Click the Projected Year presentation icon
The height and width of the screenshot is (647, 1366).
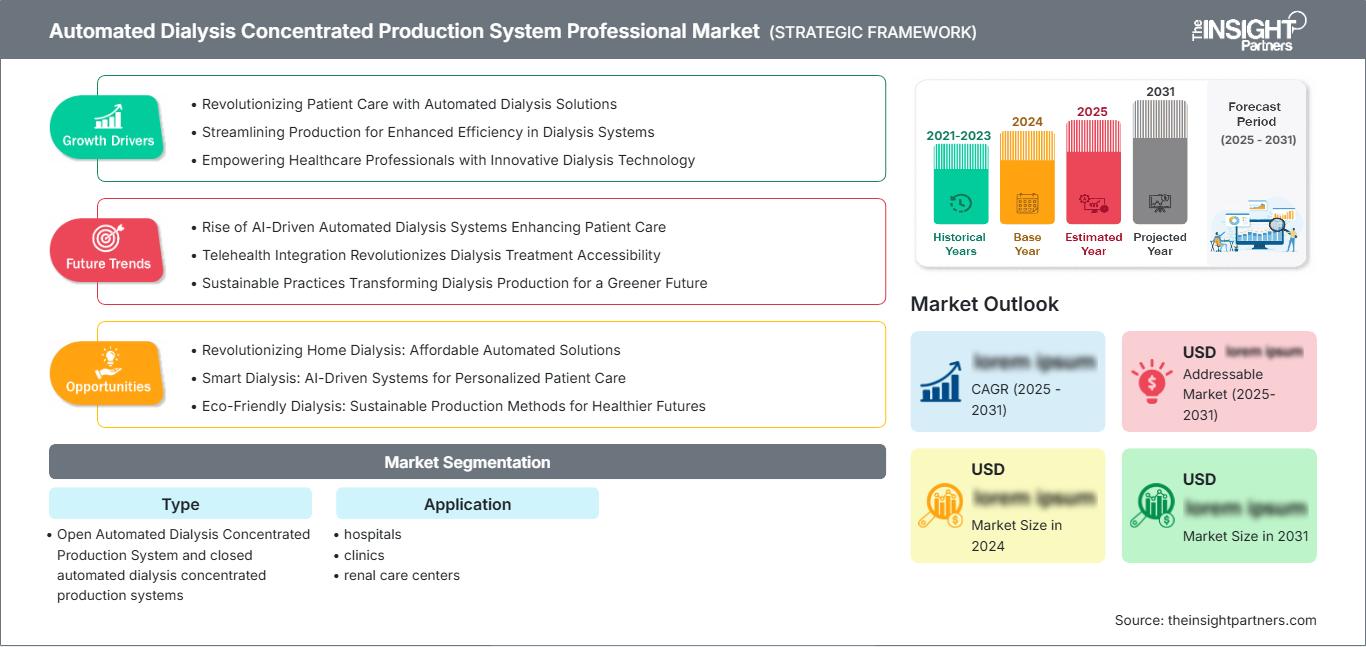[1160, 203]
